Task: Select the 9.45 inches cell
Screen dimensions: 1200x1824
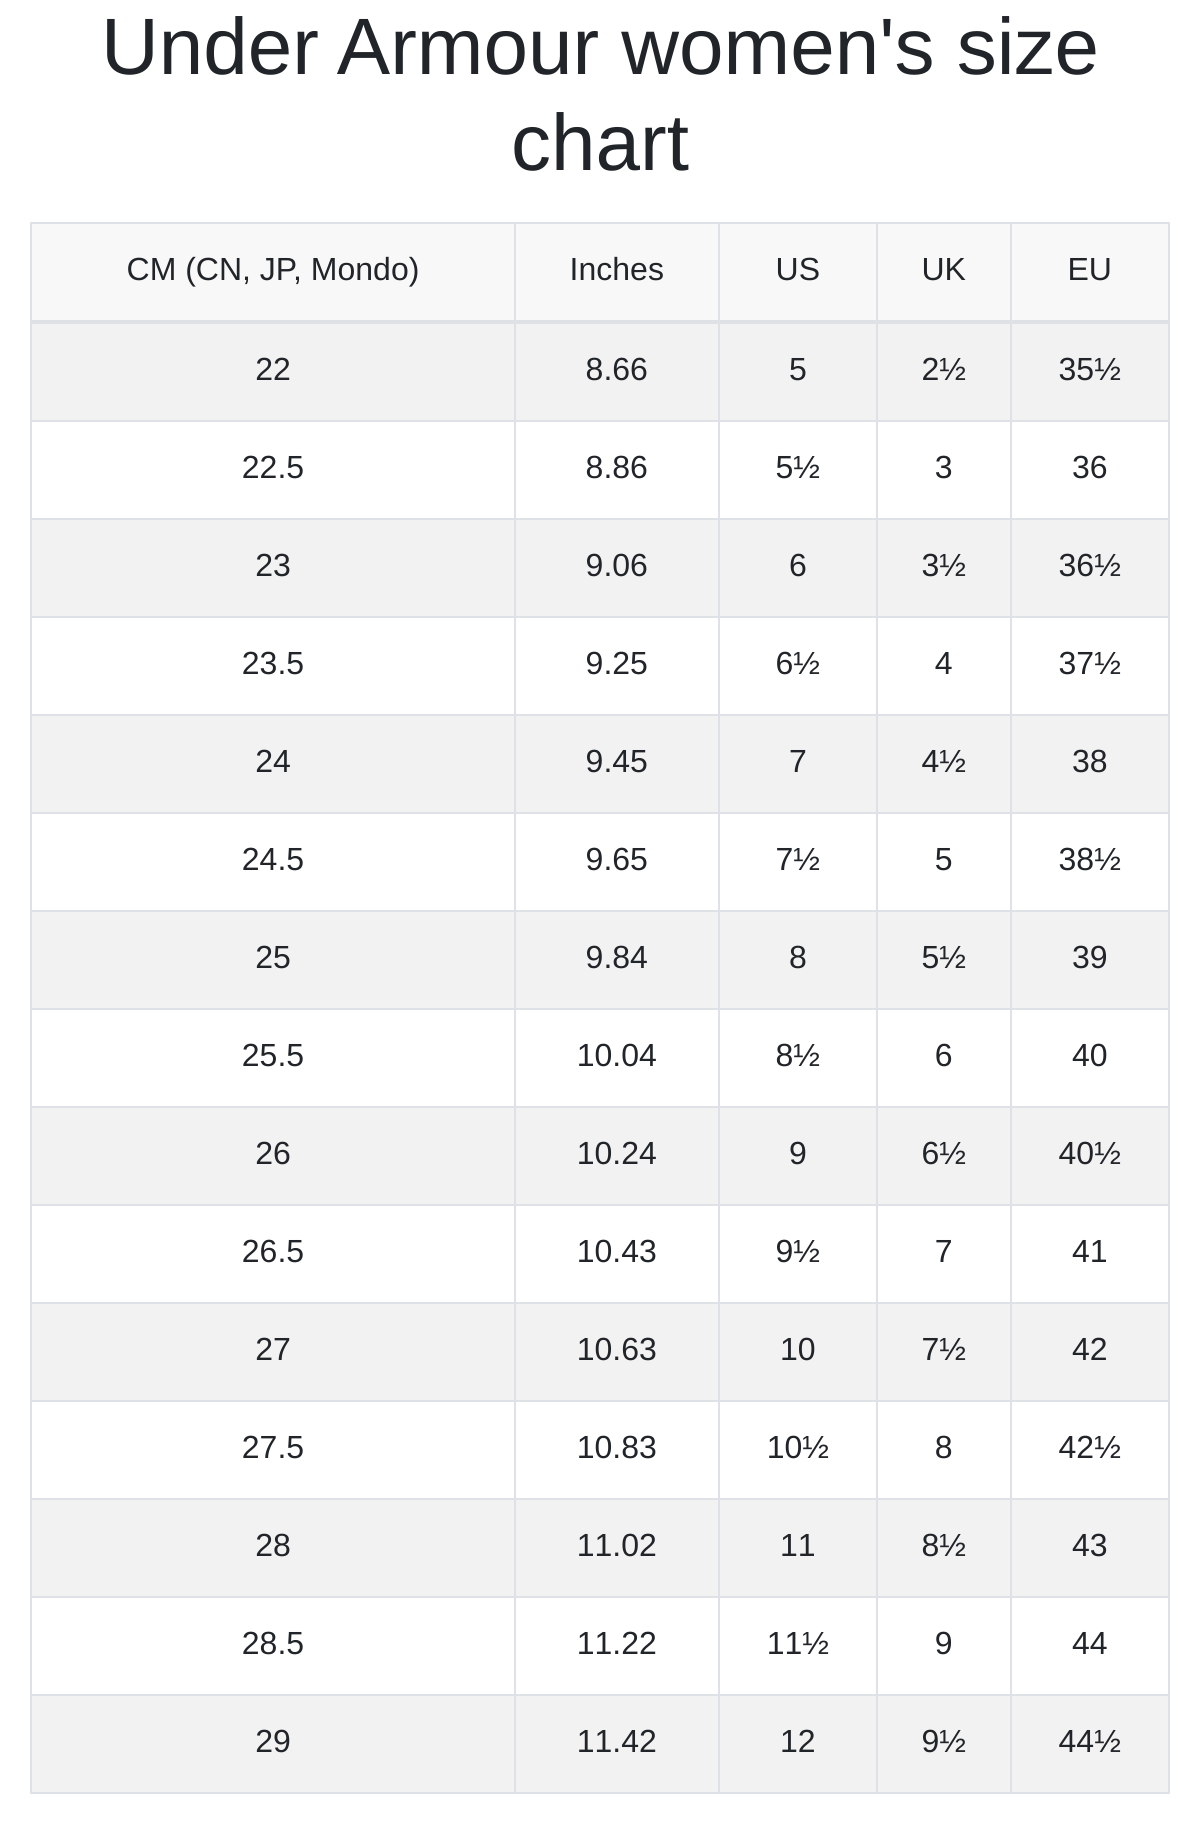Action: coord(617,763)
